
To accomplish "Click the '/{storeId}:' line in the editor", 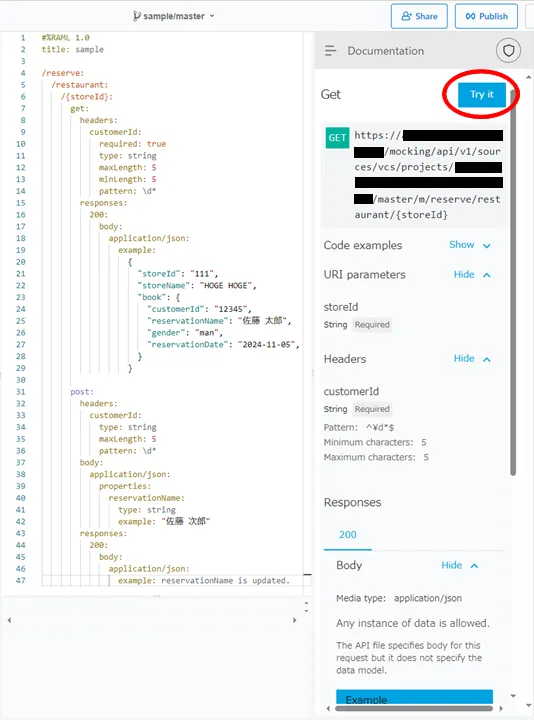I will point(87,97).
